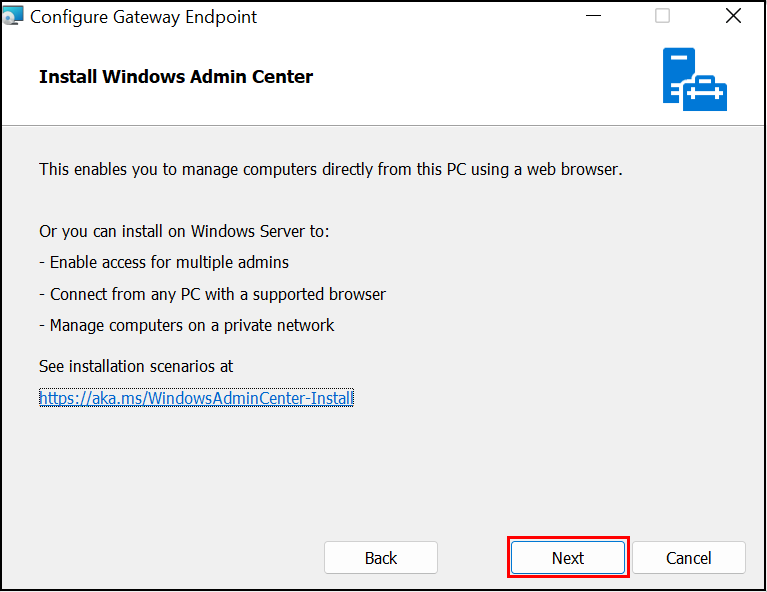Click the blue server toolbox logo
Screen dimensions: 767x592
click(x=695, y=79)
